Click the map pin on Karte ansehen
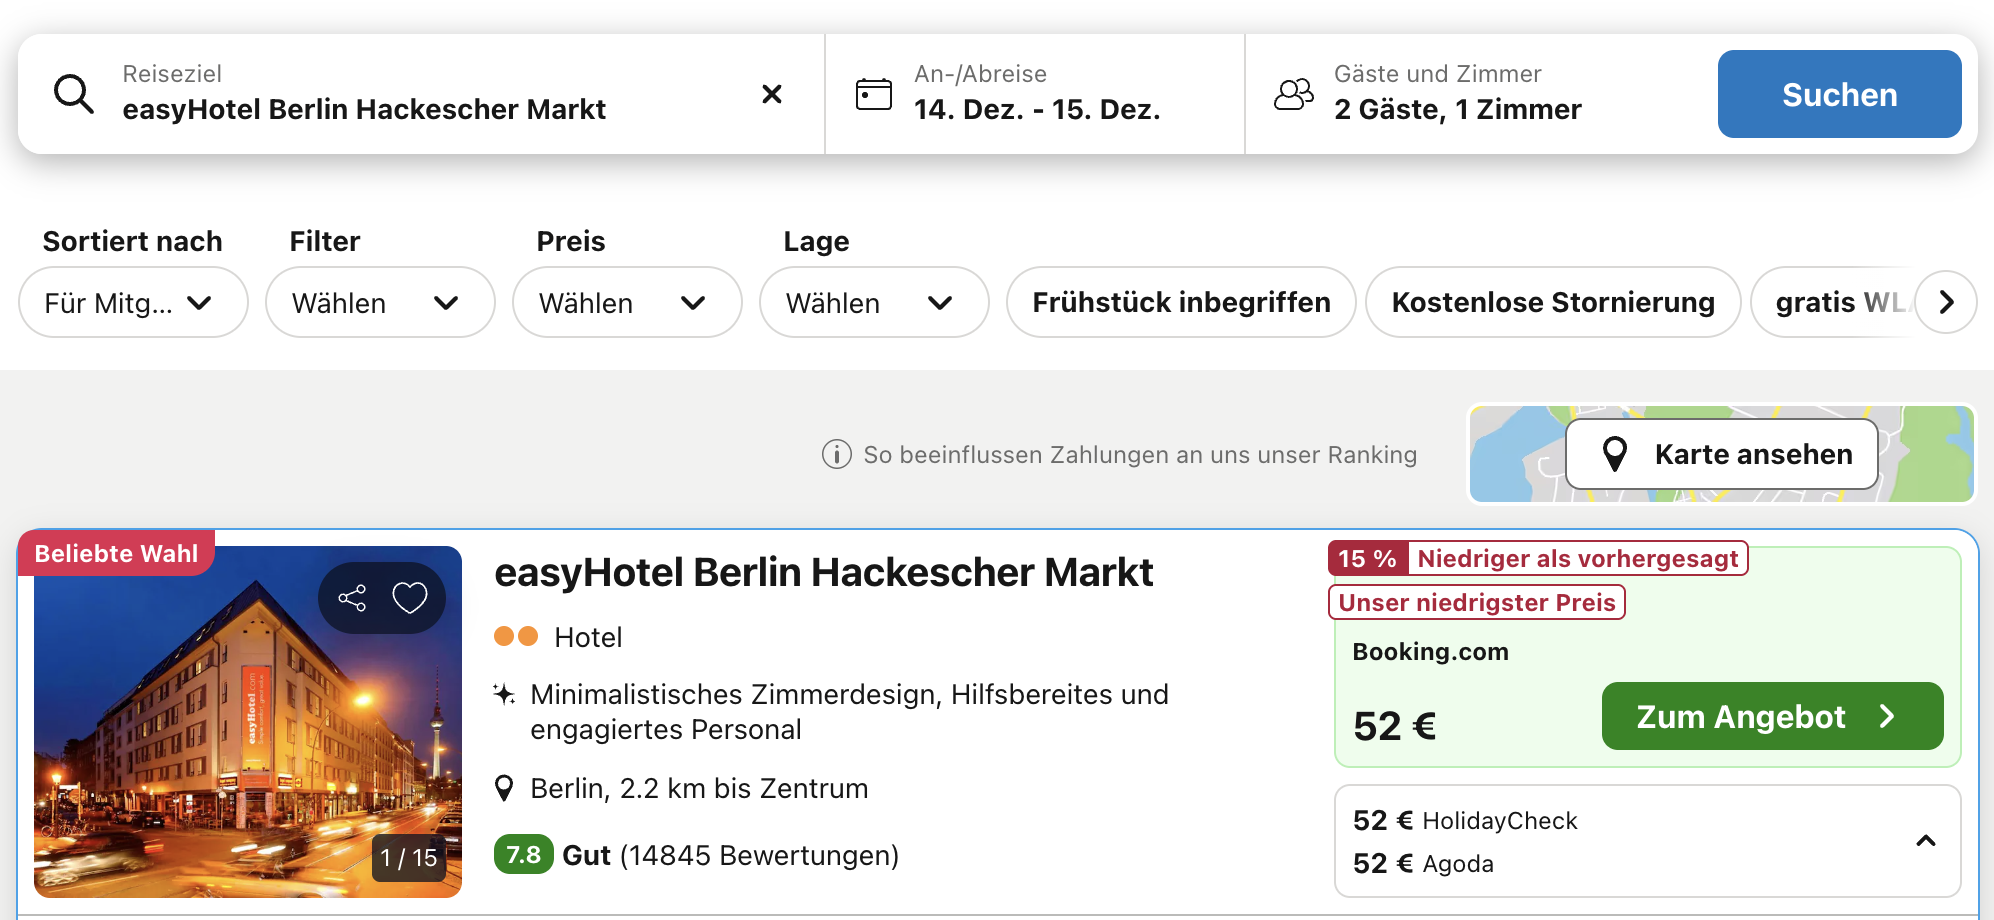 click(x=1615, y=454)
